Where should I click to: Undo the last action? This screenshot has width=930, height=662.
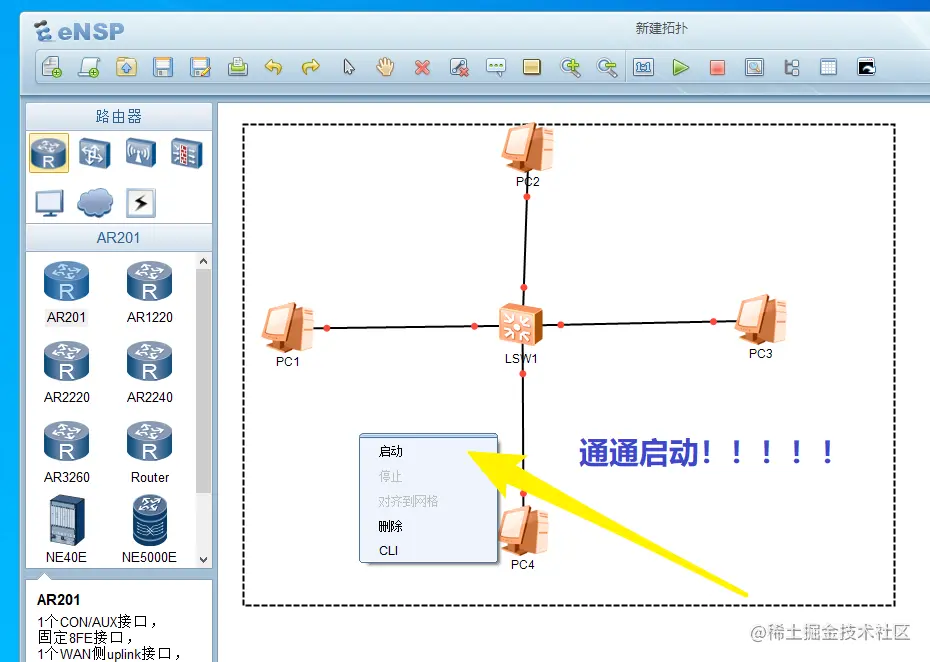[x=273, y=67]
